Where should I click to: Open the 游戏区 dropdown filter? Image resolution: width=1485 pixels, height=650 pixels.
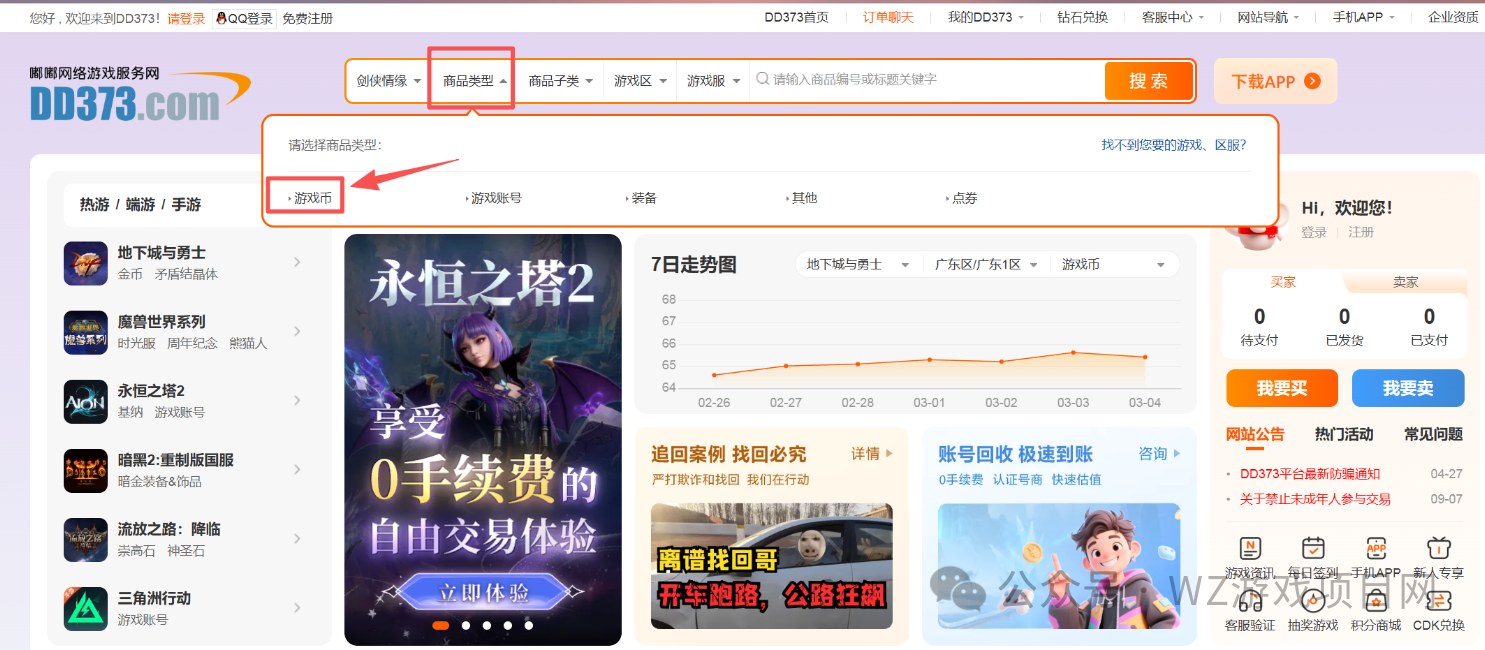tap(641, 81)
